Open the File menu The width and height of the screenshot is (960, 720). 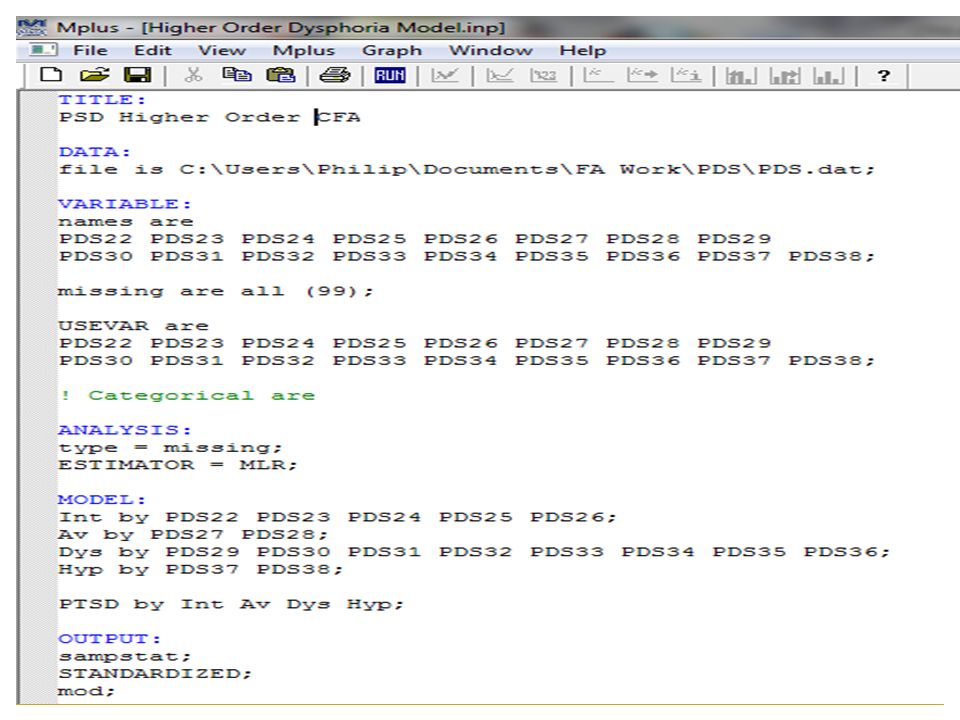pos(90,50)
